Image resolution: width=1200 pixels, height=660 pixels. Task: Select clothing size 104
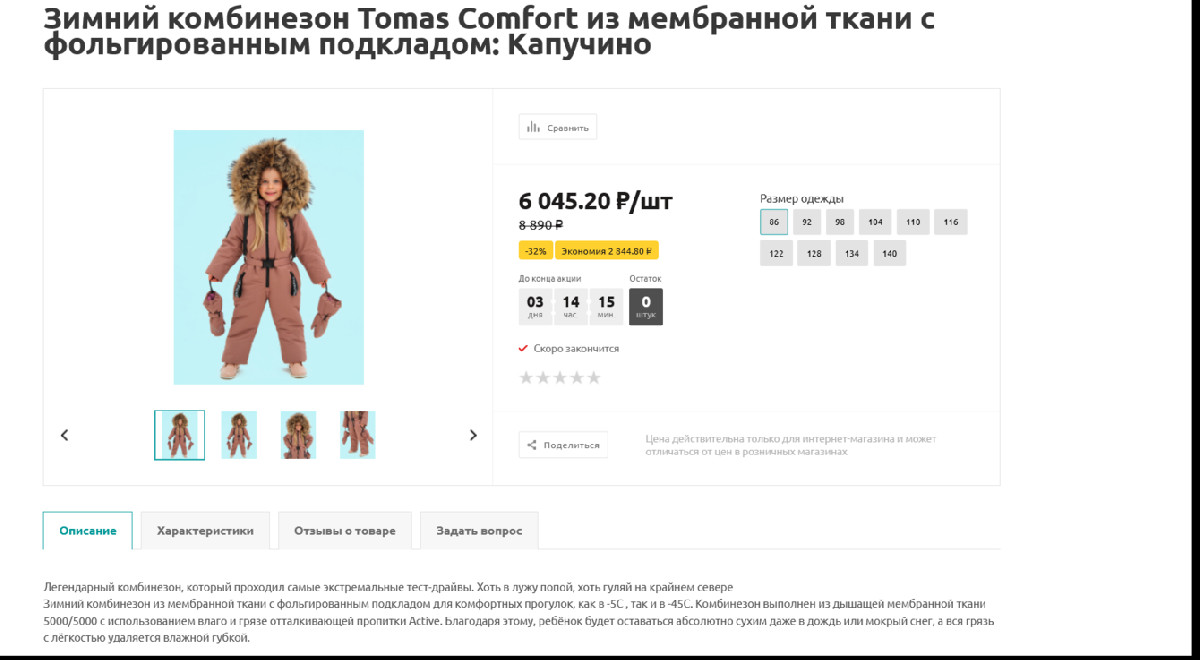875,222
